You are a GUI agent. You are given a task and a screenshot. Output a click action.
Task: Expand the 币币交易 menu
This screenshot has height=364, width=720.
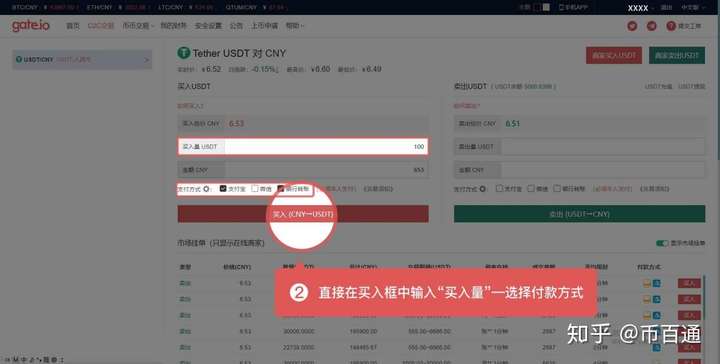click(x=138, y=26)
